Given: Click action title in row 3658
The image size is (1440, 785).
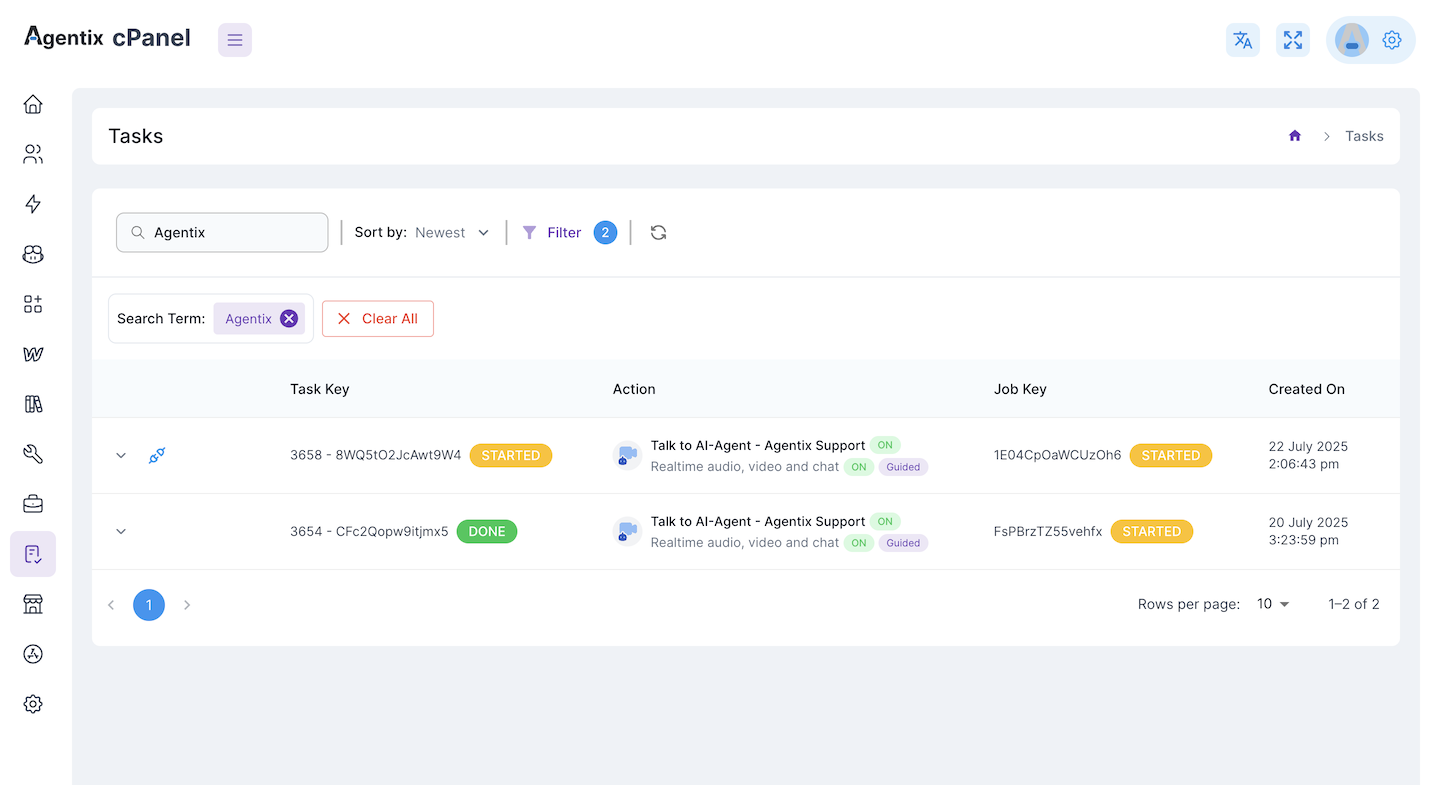Looking at the screenshot, I should [758, 445].
